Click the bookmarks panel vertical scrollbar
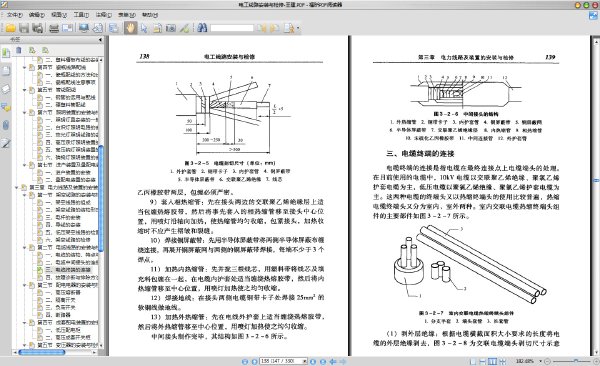This screenshot has height=366, width=600. 101,199
